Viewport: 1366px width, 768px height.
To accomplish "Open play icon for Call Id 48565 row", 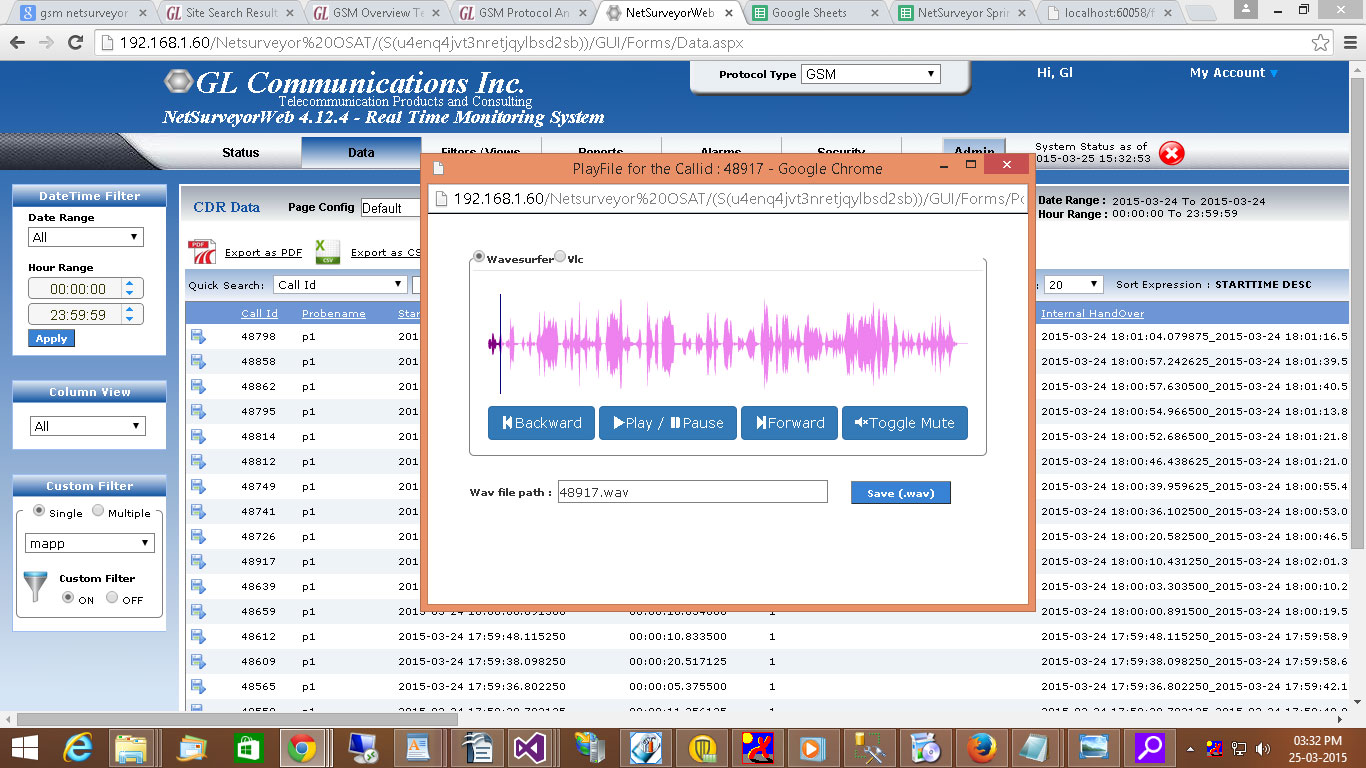I will click(198, 687).
